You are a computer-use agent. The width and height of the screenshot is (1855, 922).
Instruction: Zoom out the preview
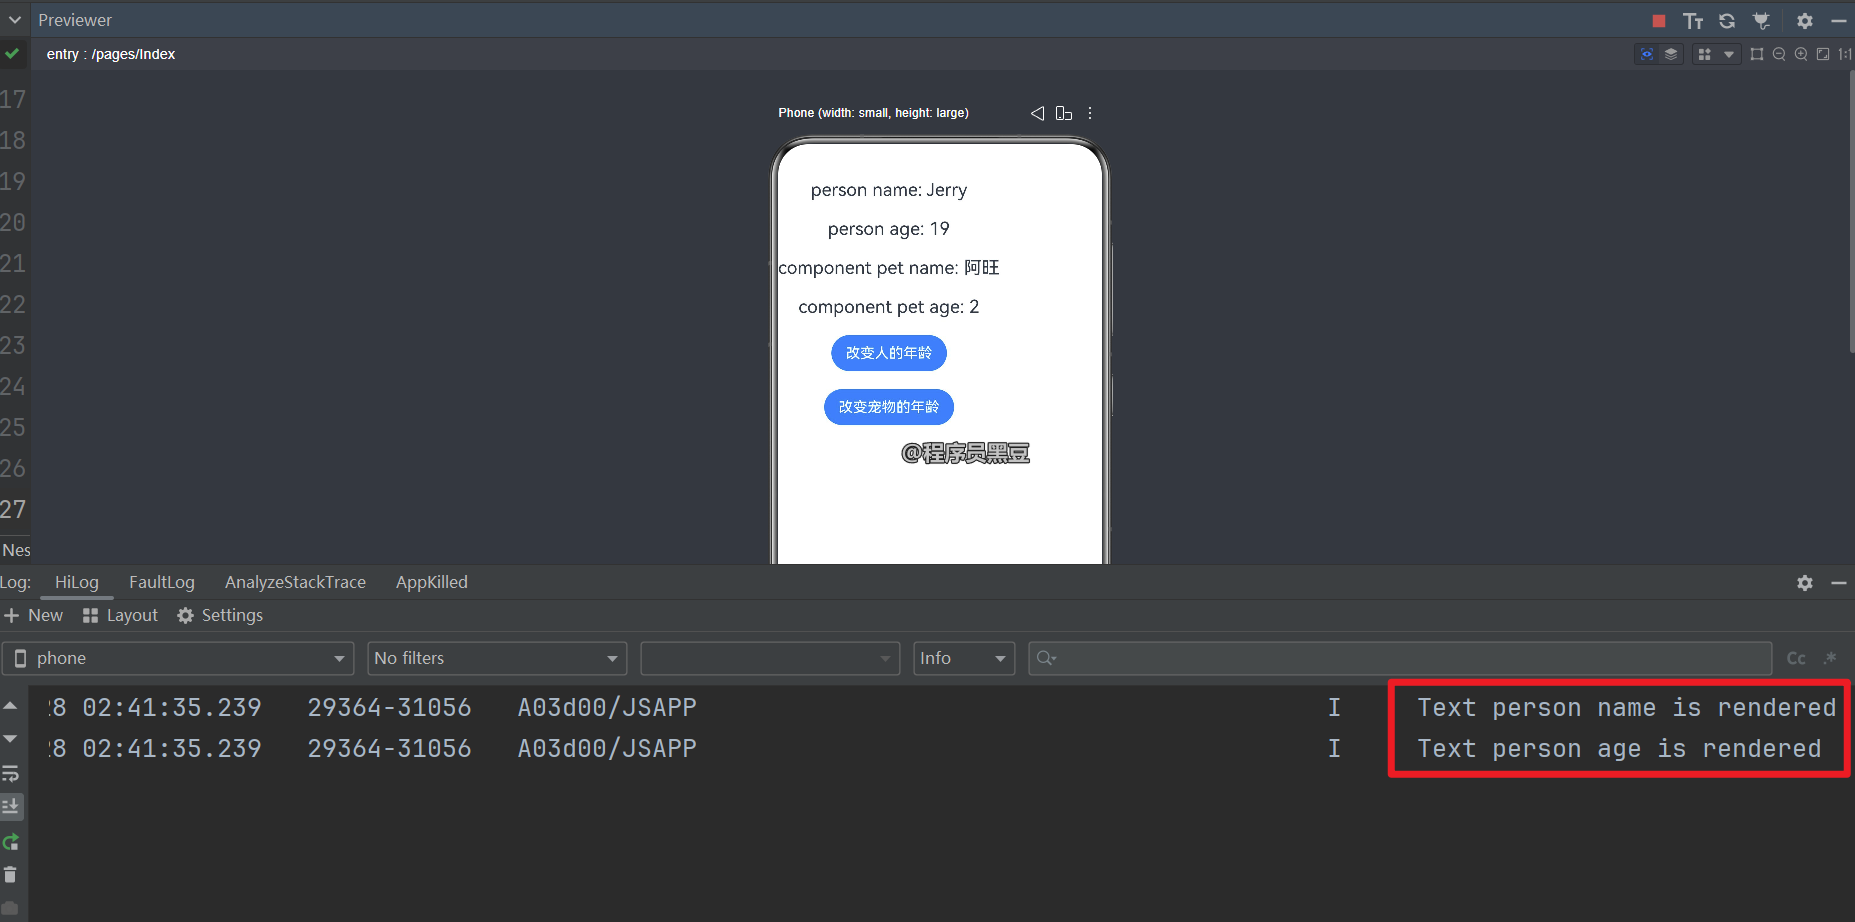pyautogui.click(x=1779, y=54)
